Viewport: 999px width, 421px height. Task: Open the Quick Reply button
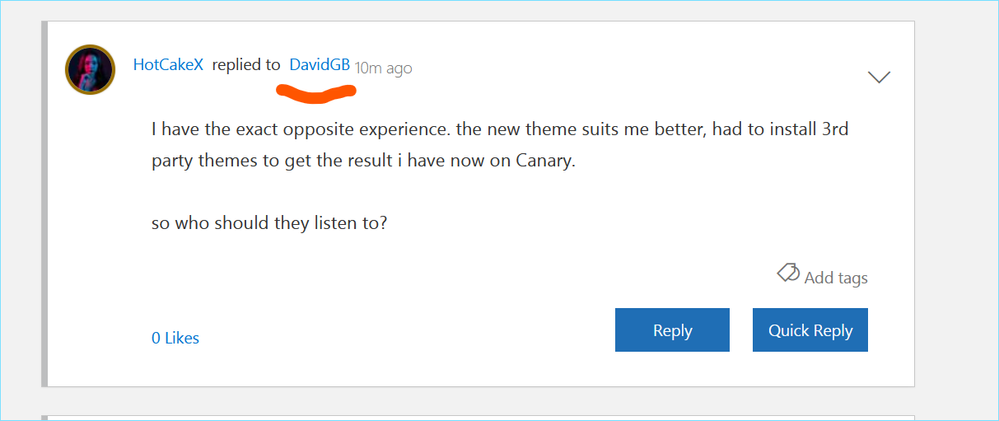pos(810,330)
